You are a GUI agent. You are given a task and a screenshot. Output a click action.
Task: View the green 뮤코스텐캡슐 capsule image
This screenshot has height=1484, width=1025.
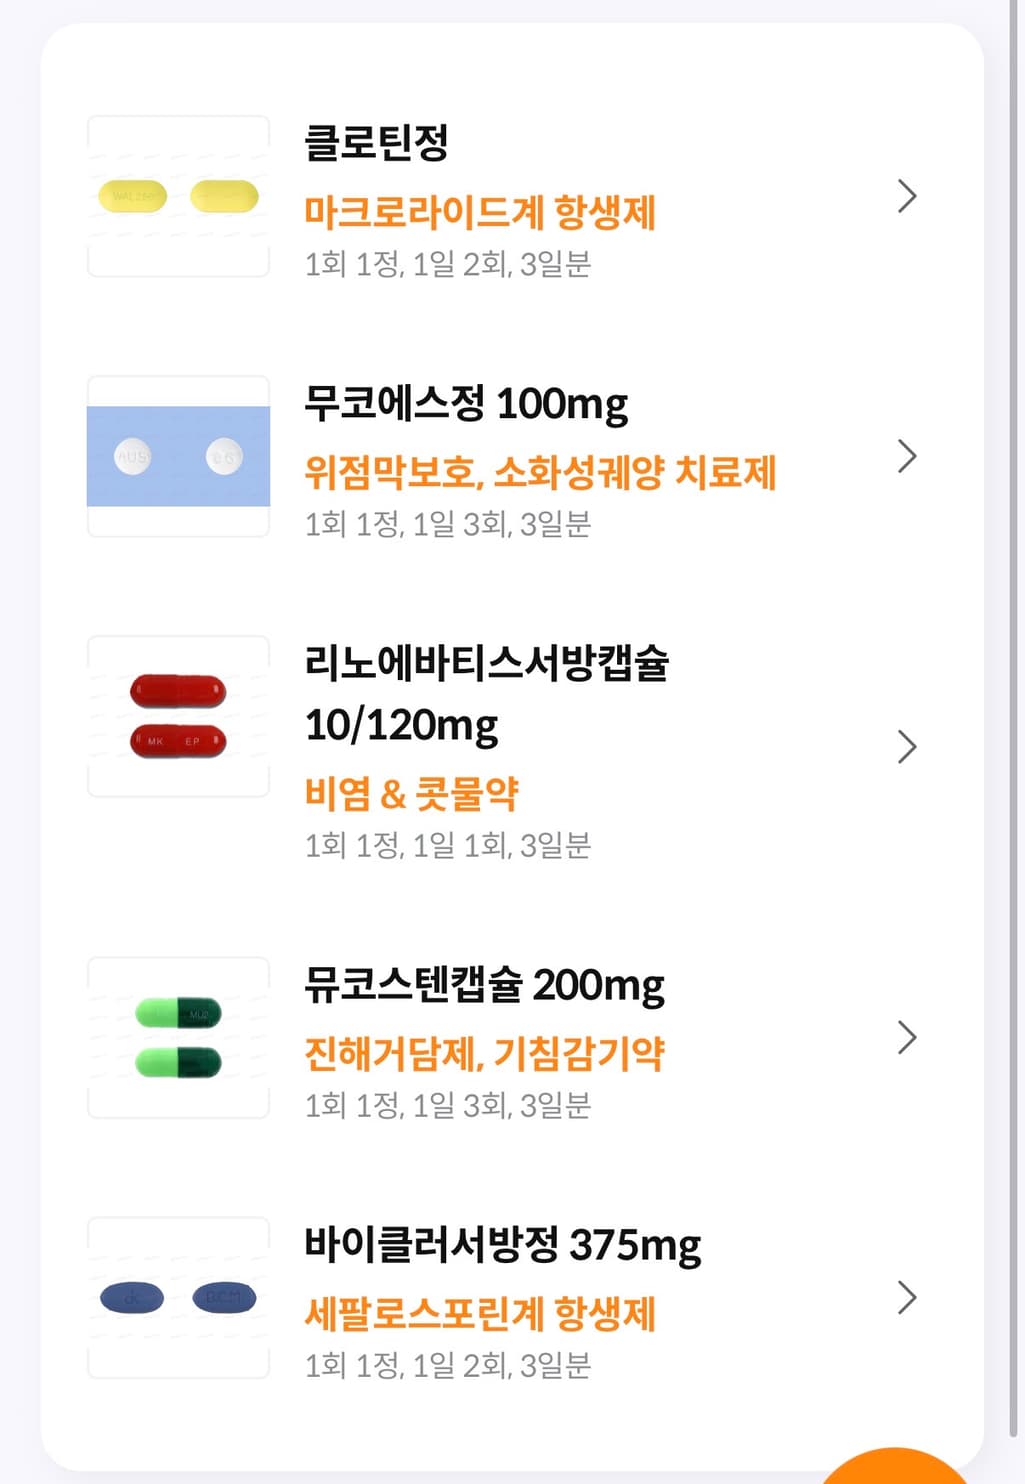pyautogui.click(x=178, y=1037)
